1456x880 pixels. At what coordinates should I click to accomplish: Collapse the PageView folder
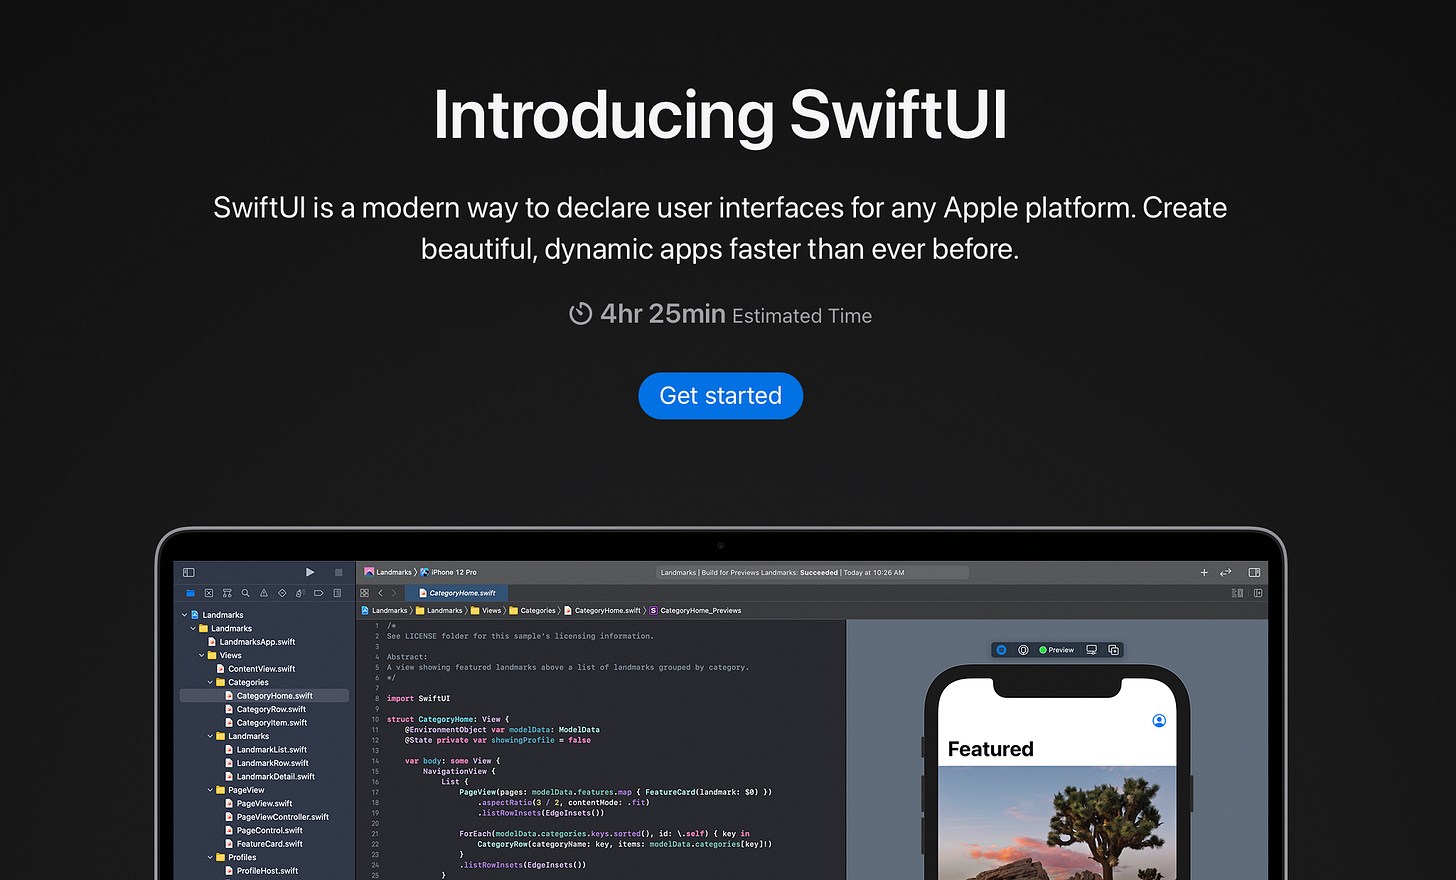pos(210,790)
